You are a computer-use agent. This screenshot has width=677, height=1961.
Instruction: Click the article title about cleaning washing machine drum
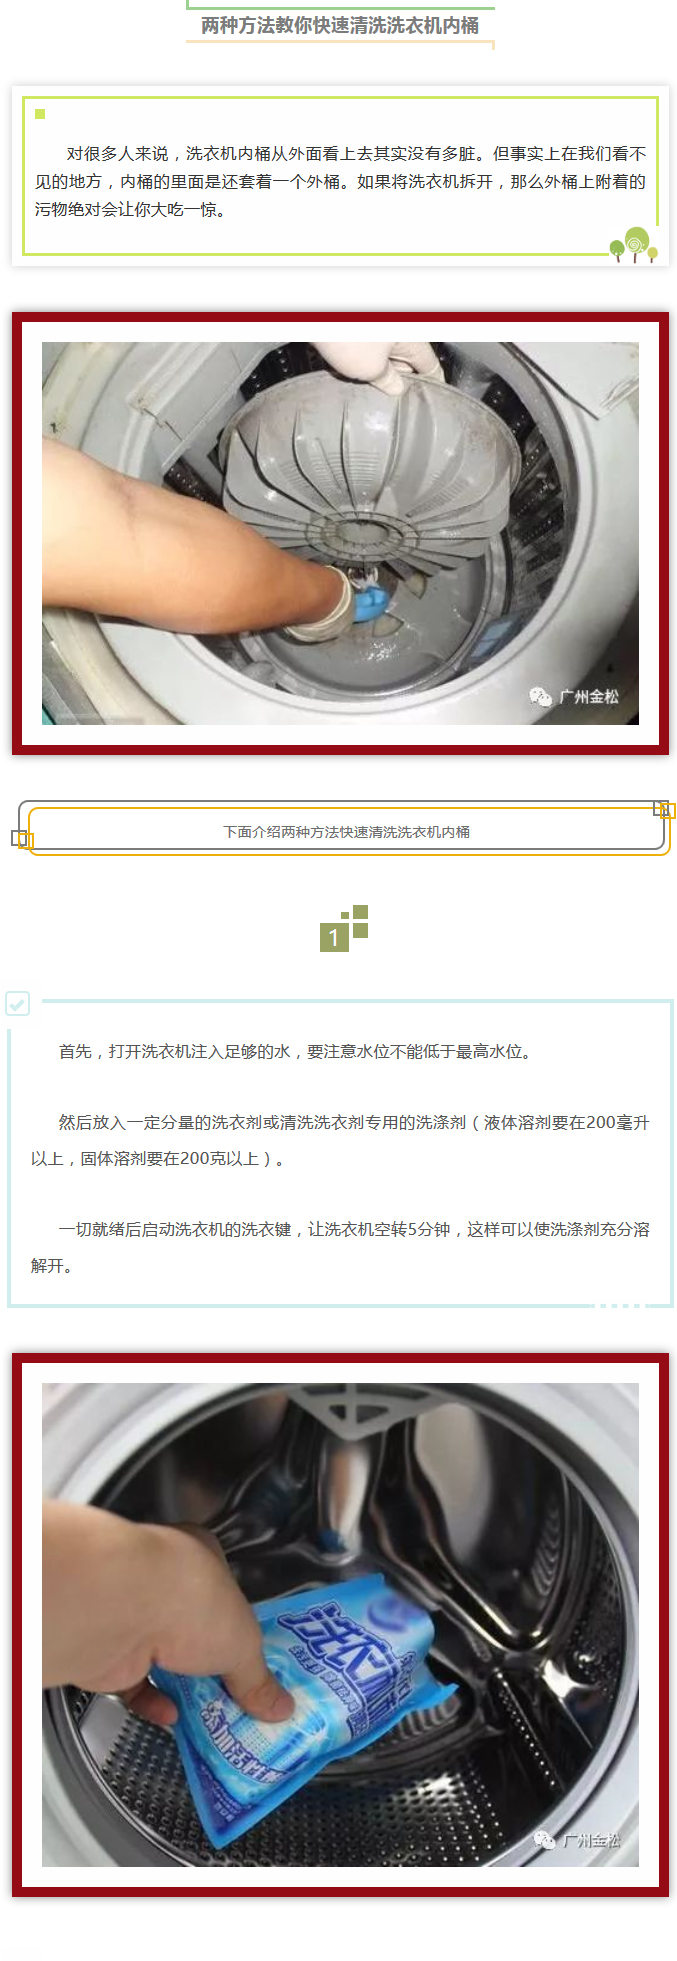point(340,25)
